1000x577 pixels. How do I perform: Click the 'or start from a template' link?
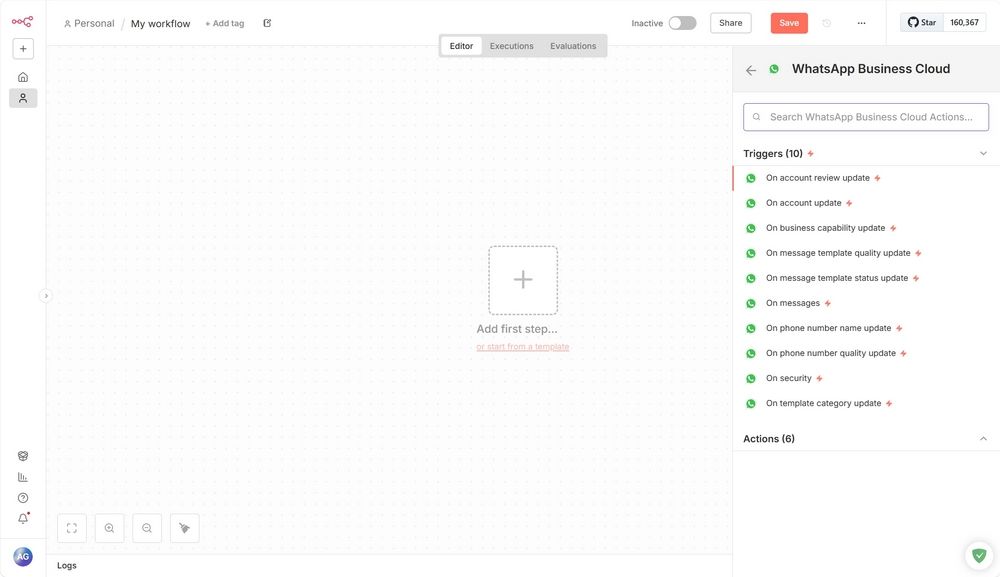(x=522, y=345)
